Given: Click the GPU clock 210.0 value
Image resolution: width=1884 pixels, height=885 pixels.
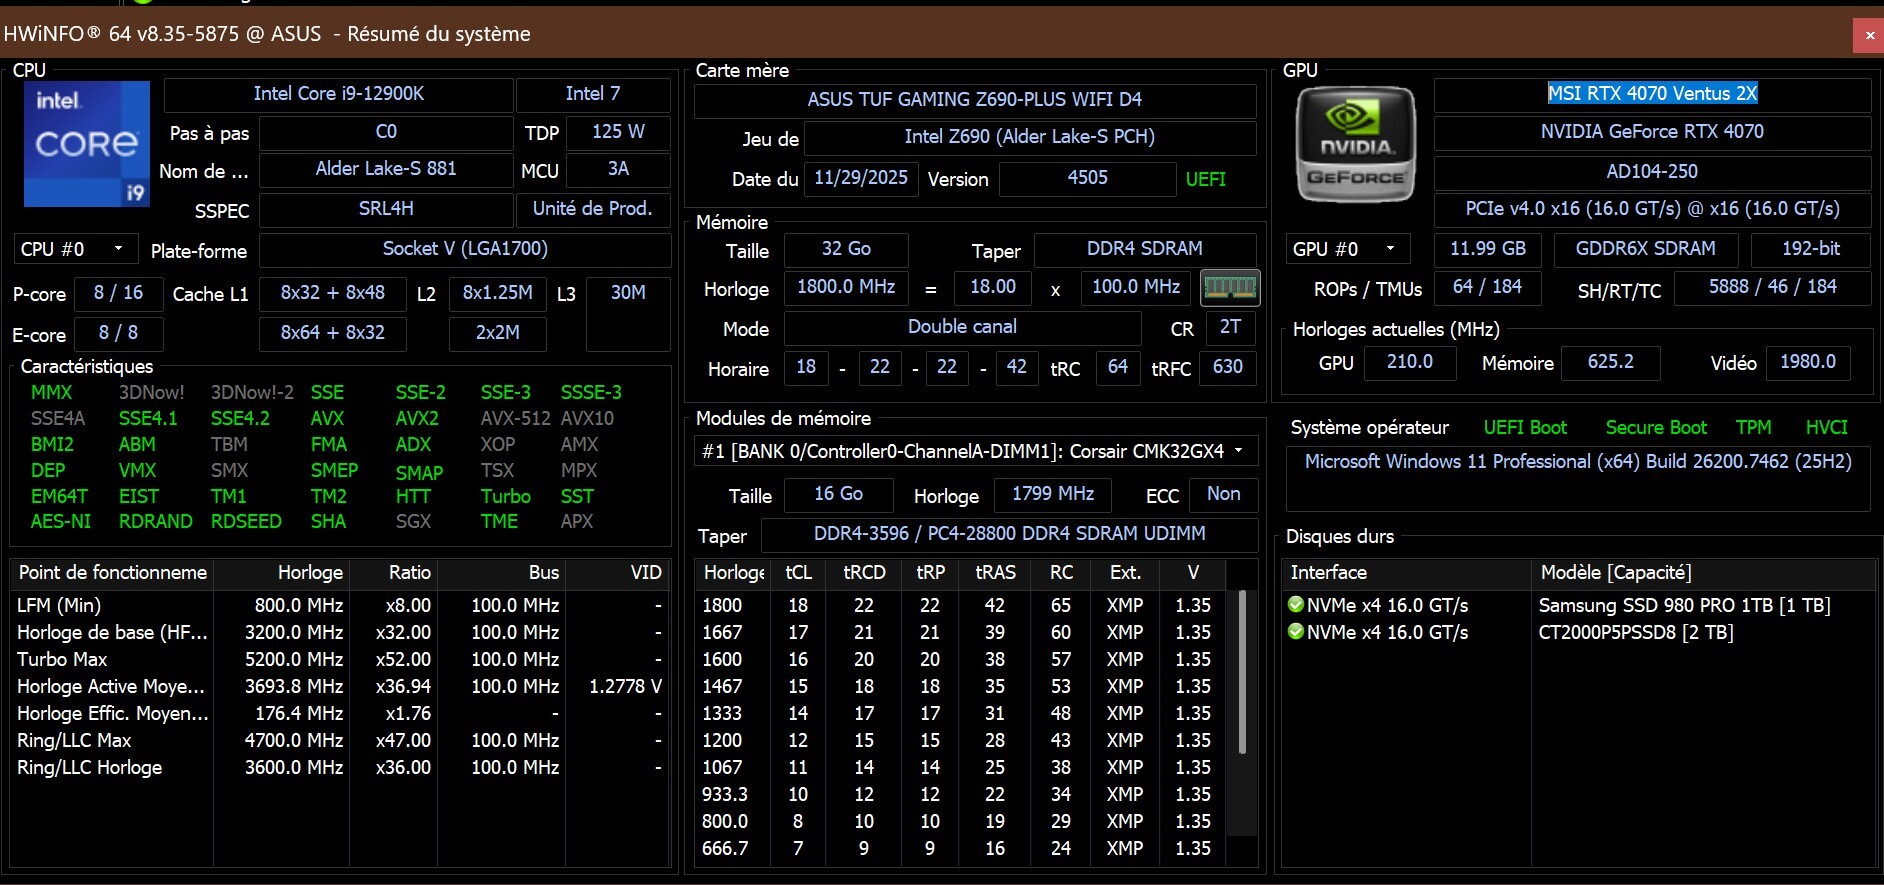Looking at the screenshot, I should coord(1409,362).
